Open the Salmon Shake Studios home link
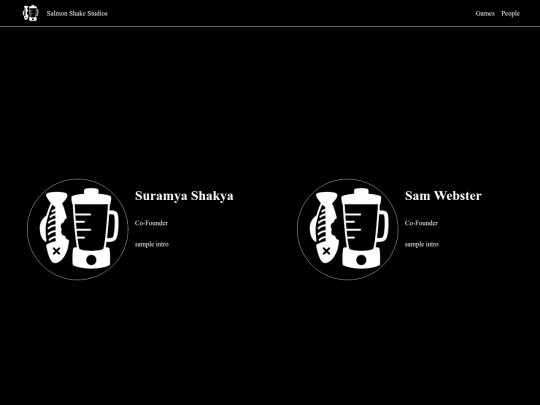This screenshot has height=405, width=540. pos(77,13)
